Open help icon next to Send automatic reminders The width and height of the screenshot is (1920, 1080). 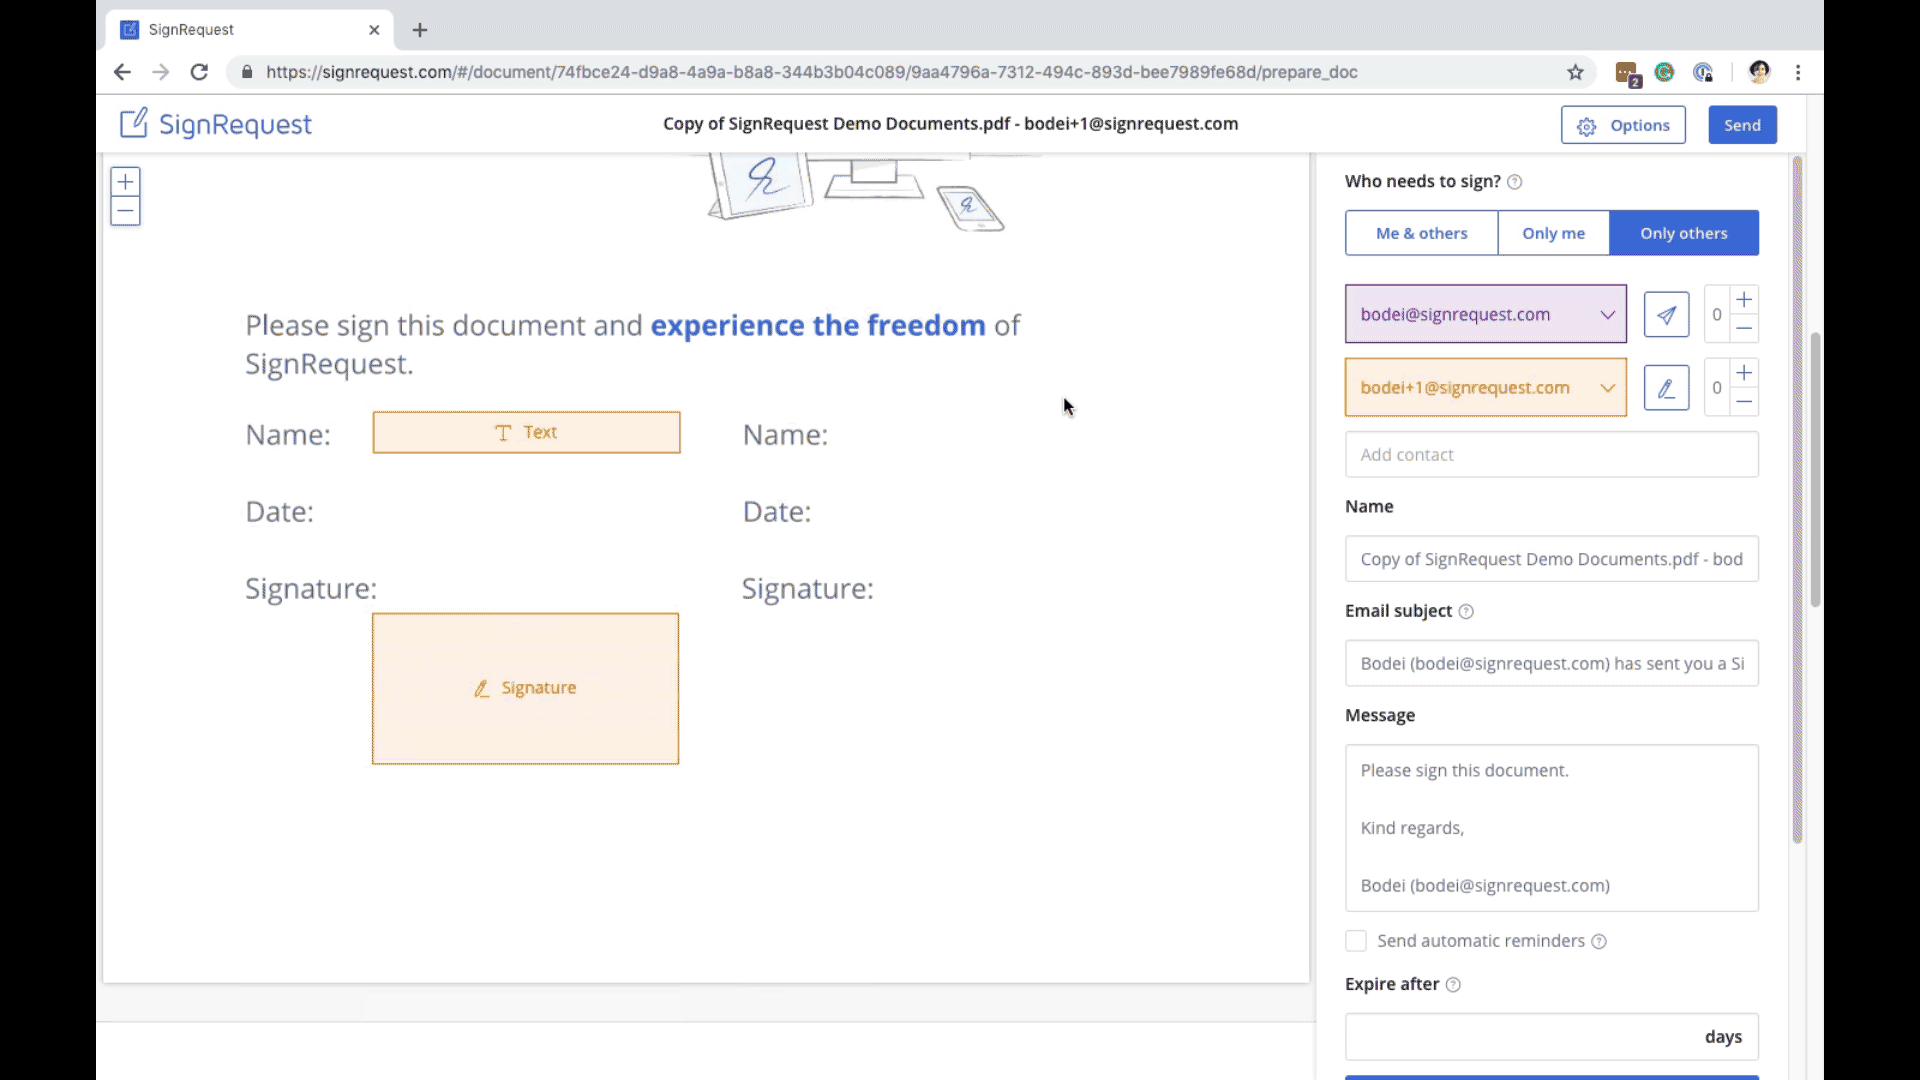point(1599,941)
